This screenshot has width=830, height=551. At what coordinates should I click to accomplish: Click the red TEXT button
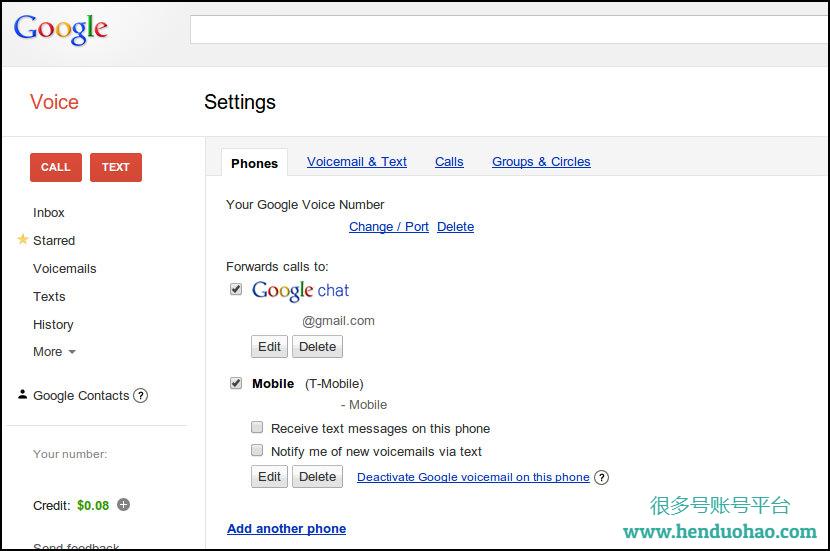[116, 167]
